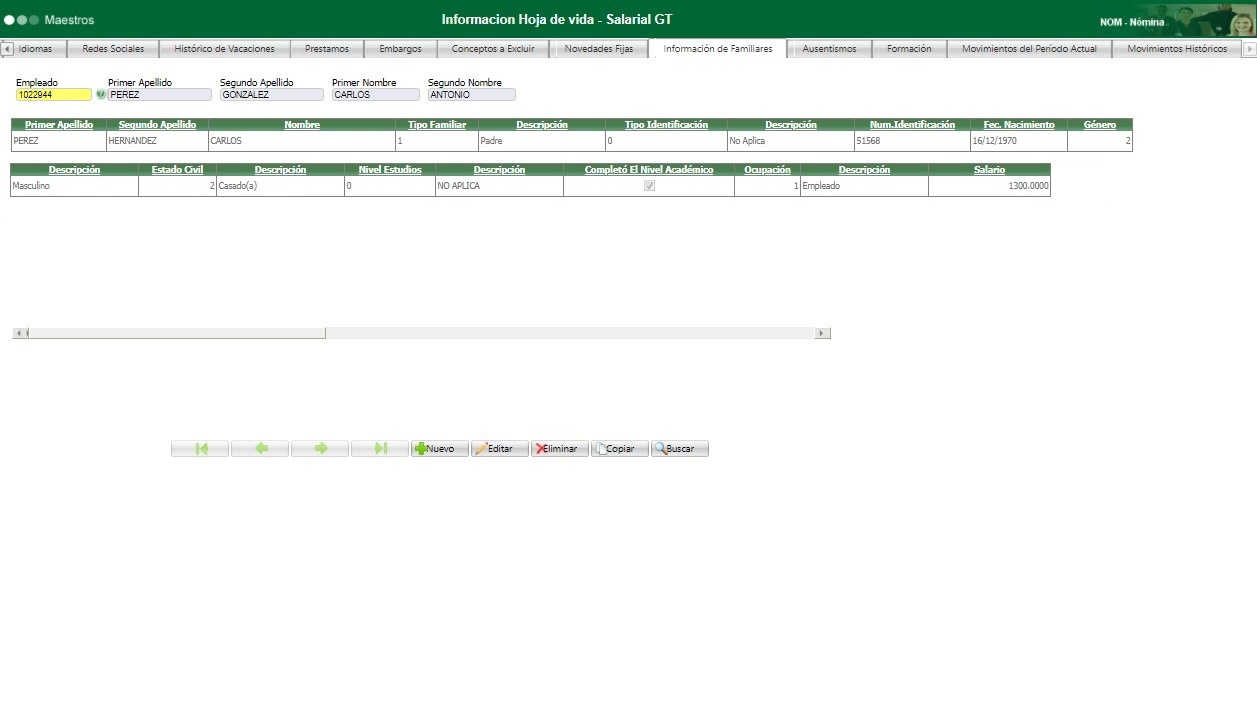Click the HERNANDEZ cell
Screen dimensions: 1257x704
[156, 141]
